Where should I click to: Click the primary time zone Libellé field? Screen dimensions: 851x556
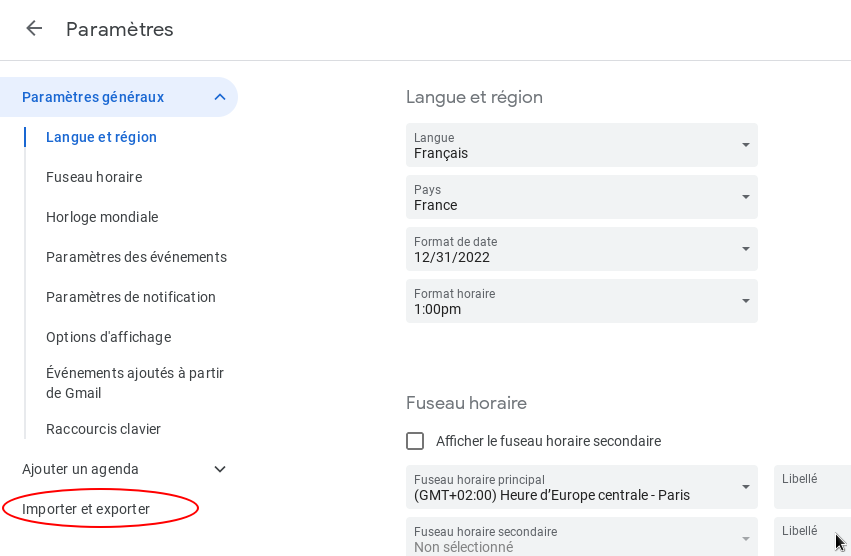coord(812,488)
